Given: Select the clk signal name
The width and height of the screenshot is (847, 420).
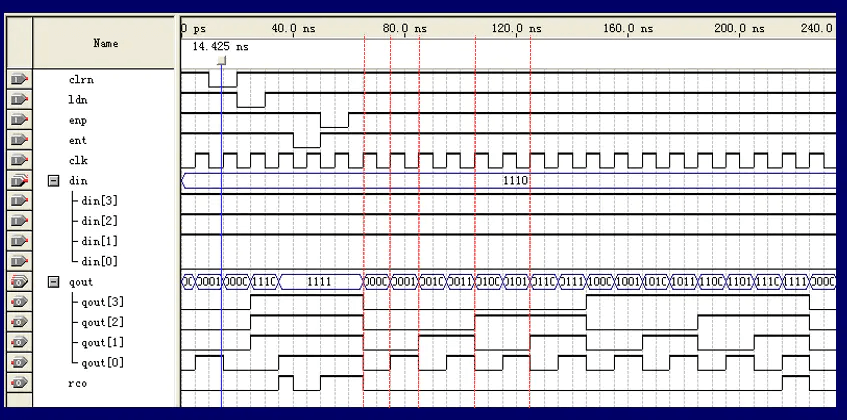Looking at the screenshot, I should coord(78,160).
